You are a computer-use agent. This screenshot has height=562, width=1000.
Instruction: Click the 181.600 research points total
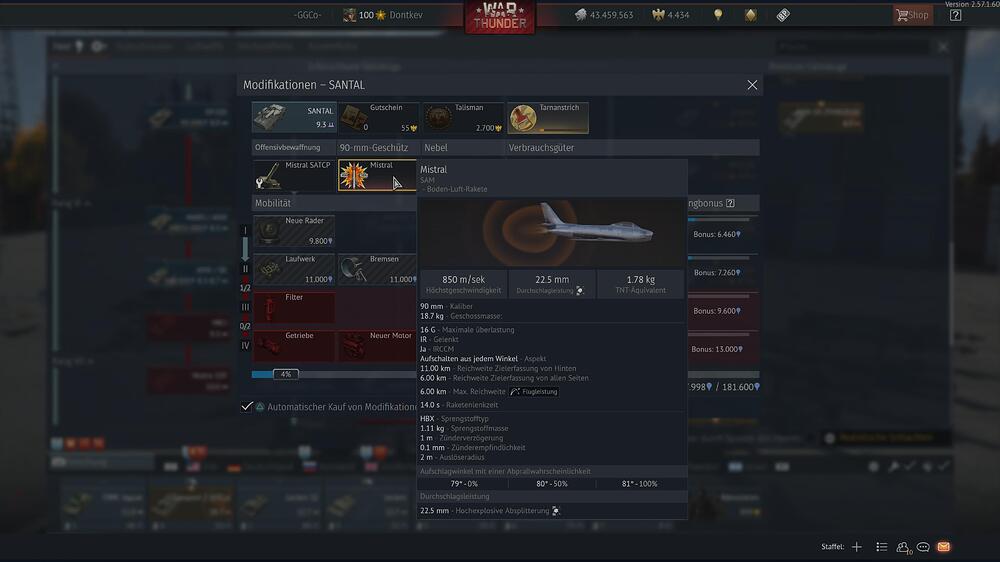pos(740,387)
